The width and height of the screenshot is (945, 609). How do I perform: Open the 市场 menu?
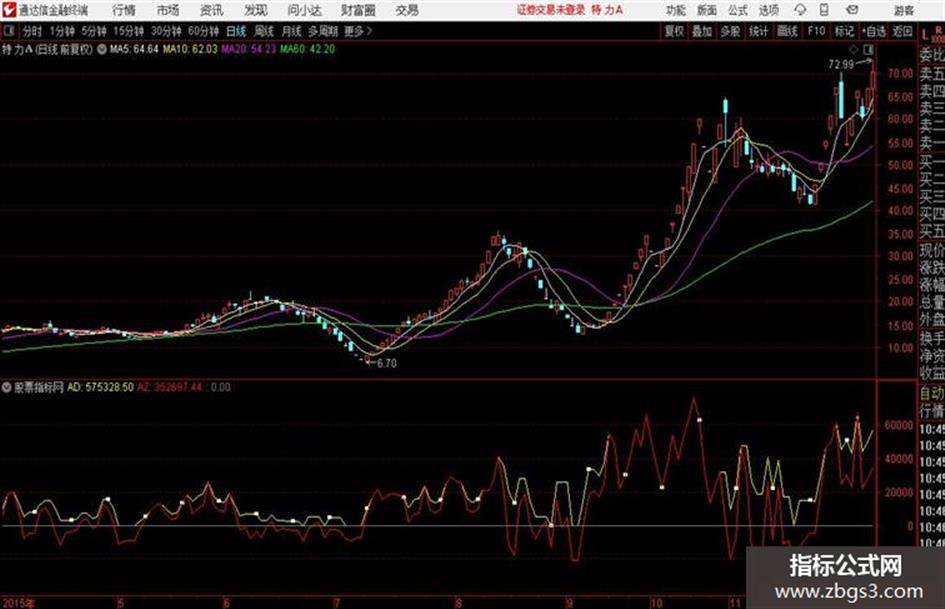coord(168,10)
